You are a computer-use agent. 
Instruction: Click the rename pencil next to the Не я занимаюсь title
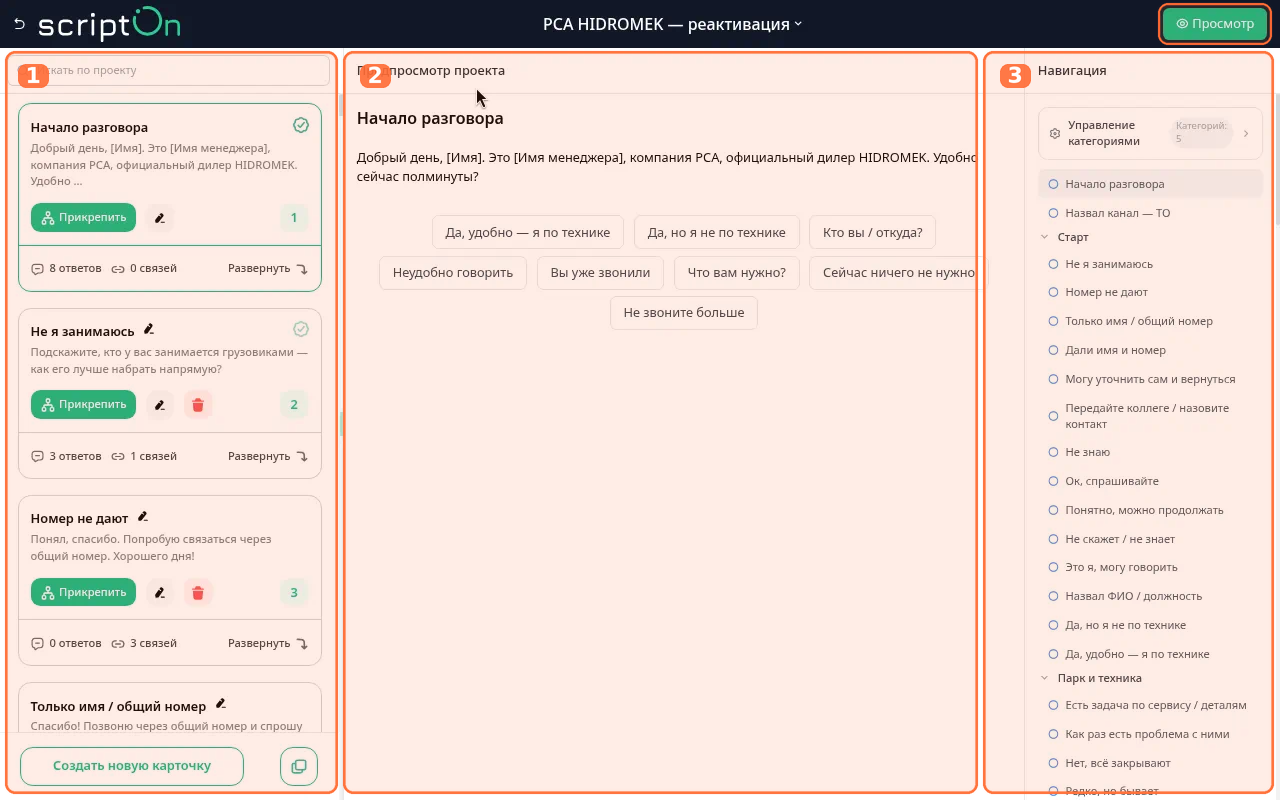[149, 329]
